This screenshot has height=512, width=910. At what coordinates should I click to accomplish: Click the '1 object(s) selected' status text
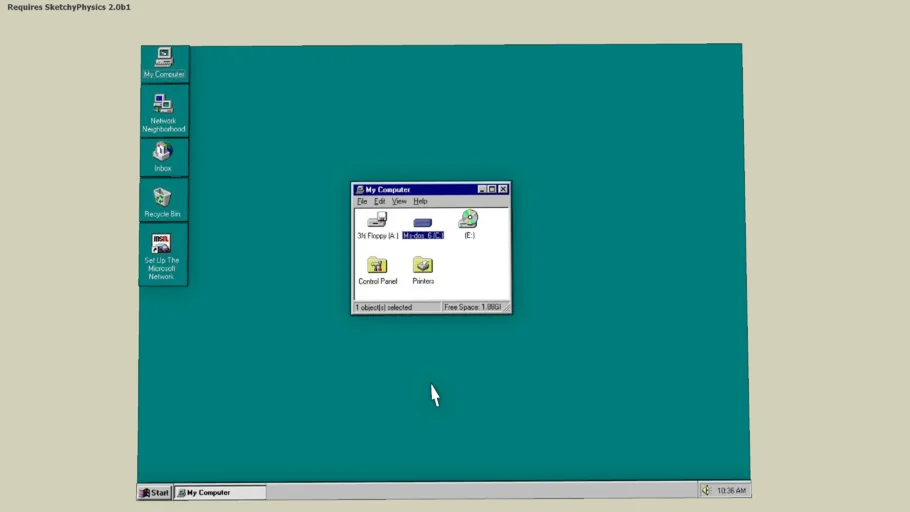coord(384,307)
